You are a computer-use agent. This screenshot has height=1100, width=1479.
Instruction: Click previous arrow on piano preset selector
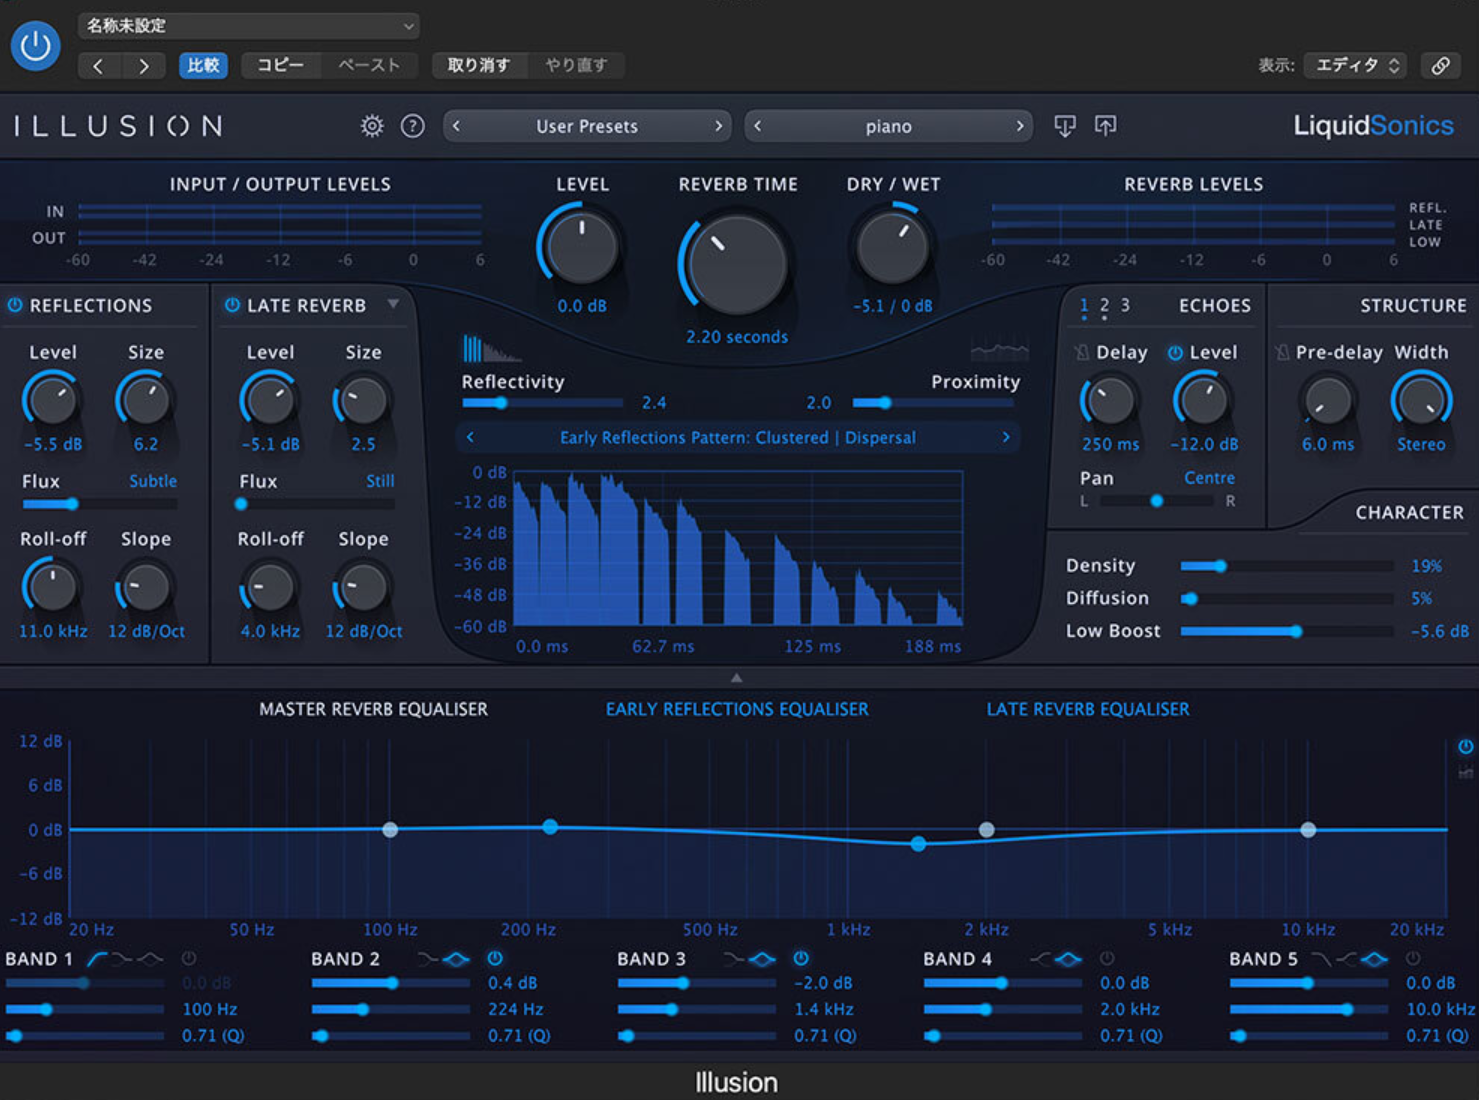click(x=758, y=126)
